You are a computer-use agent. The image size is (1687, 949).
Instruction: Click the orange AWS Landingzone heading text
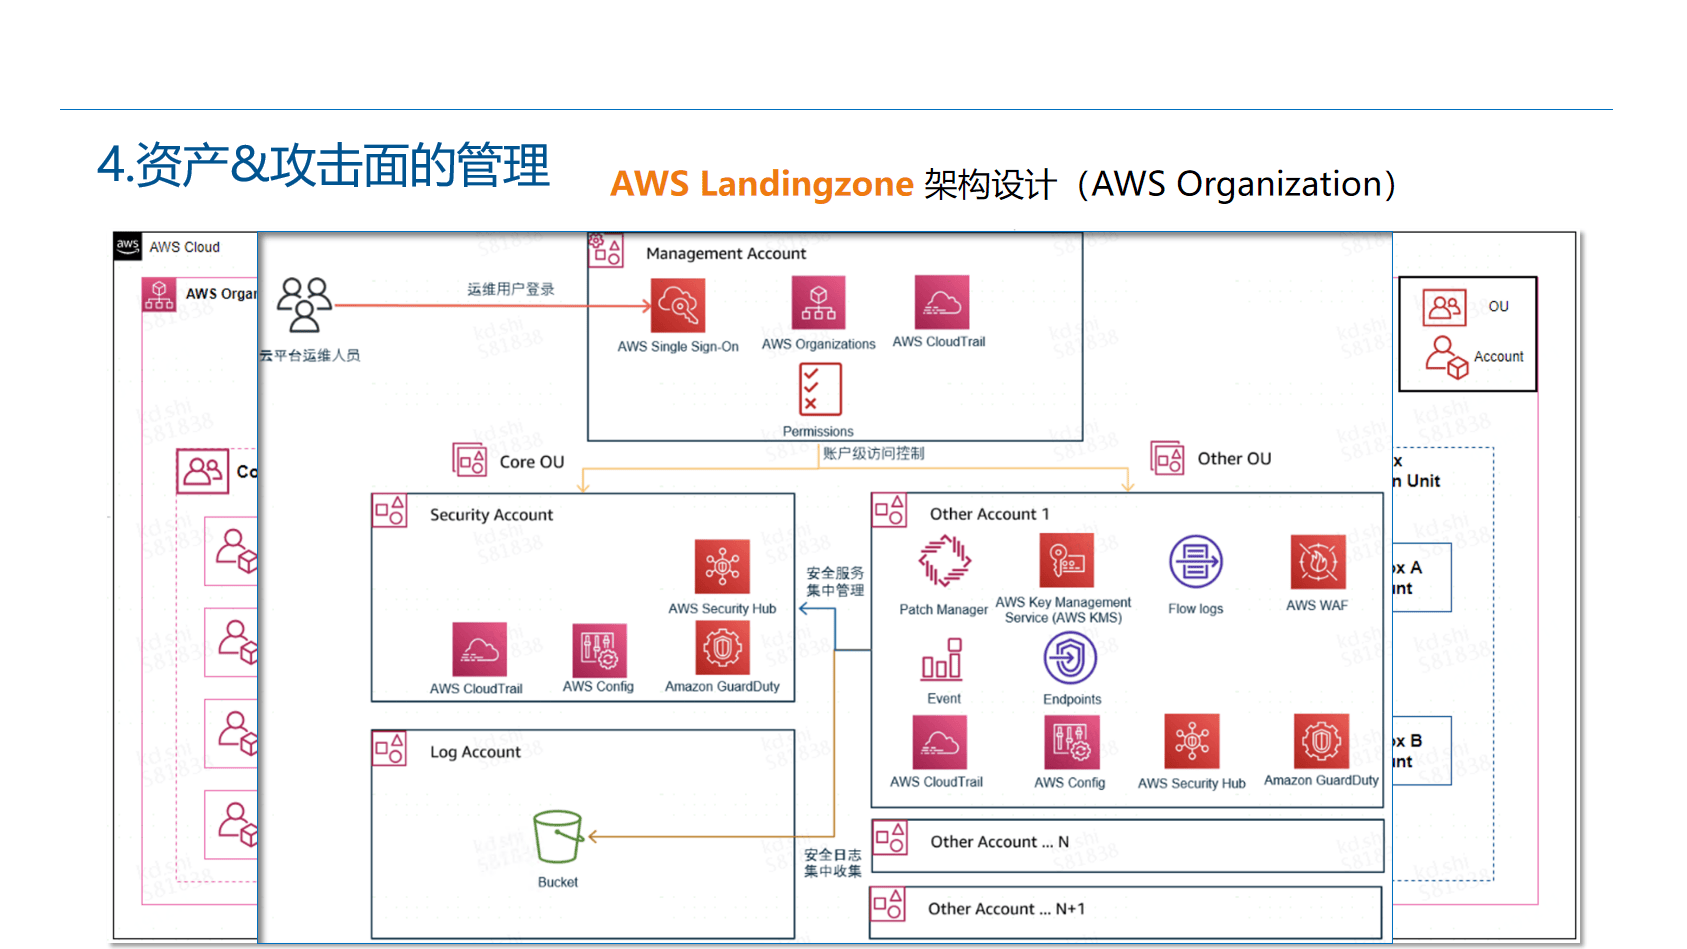click(x=762, y=184)
